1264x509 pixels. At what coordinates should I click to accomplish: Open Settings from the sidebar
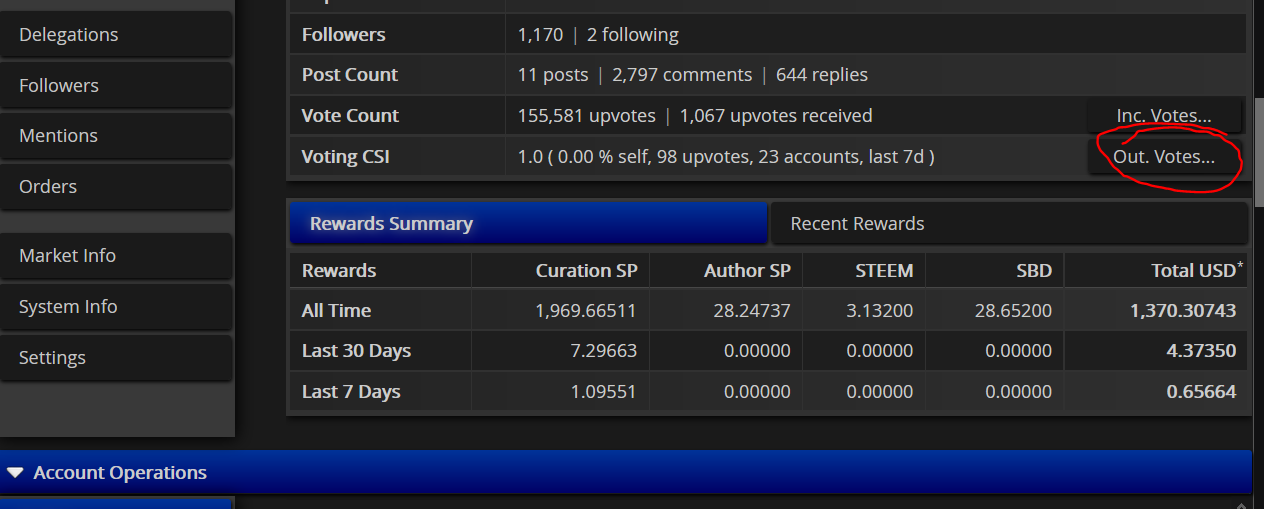click(116, 358)
